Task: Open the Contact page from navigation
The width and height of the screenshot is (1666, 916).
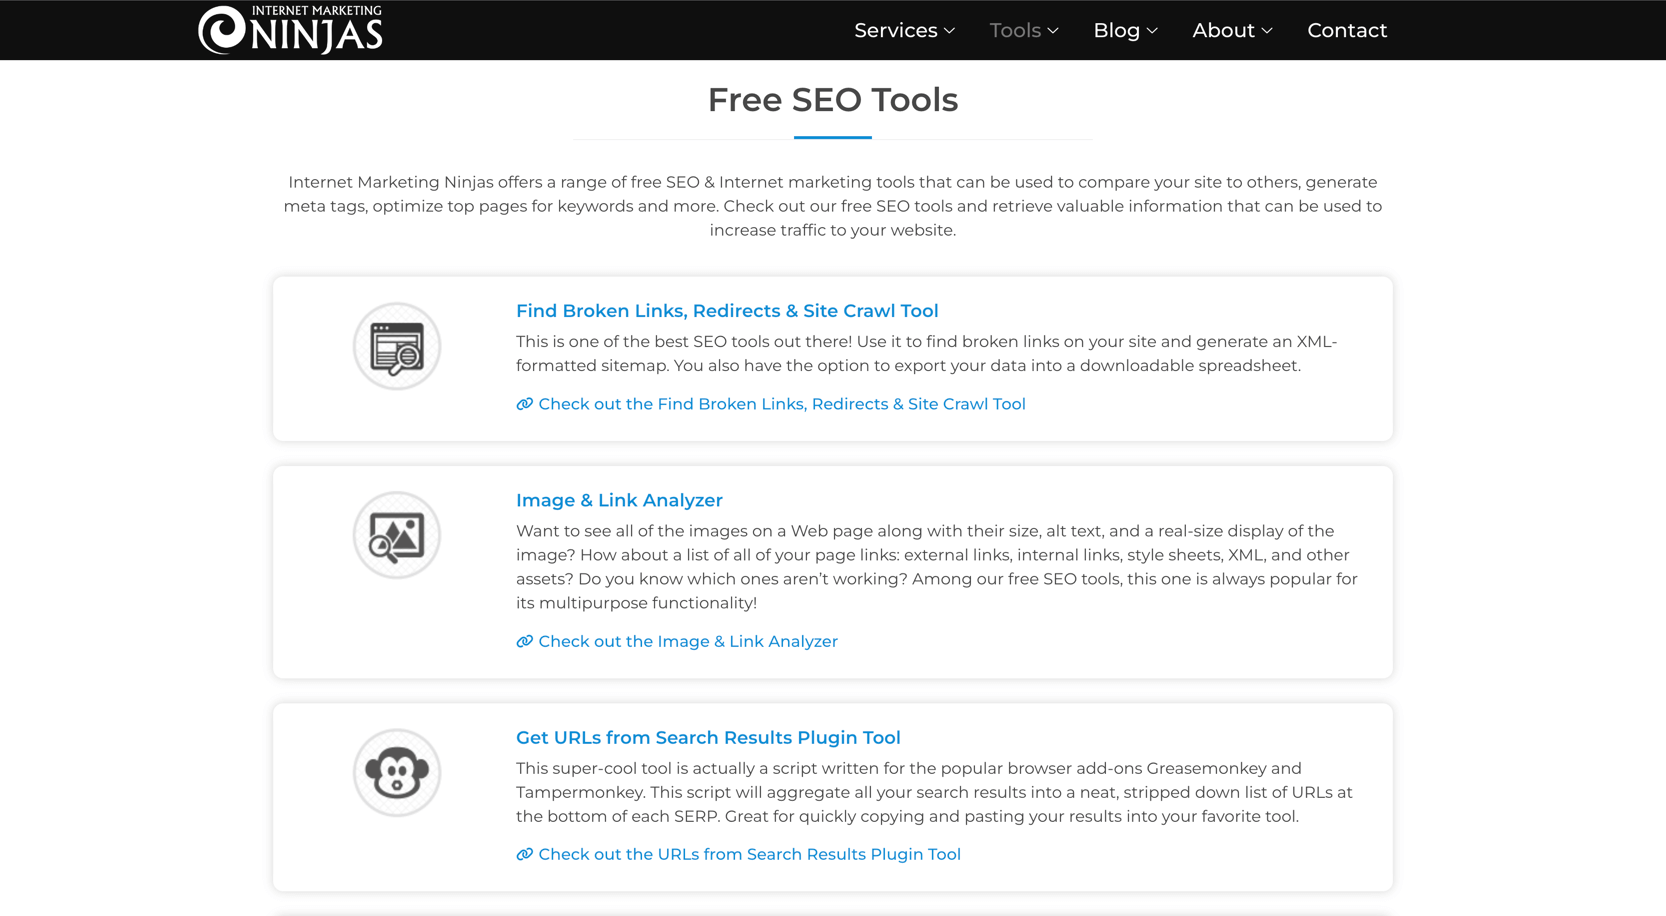Action: coord(1347,30)
